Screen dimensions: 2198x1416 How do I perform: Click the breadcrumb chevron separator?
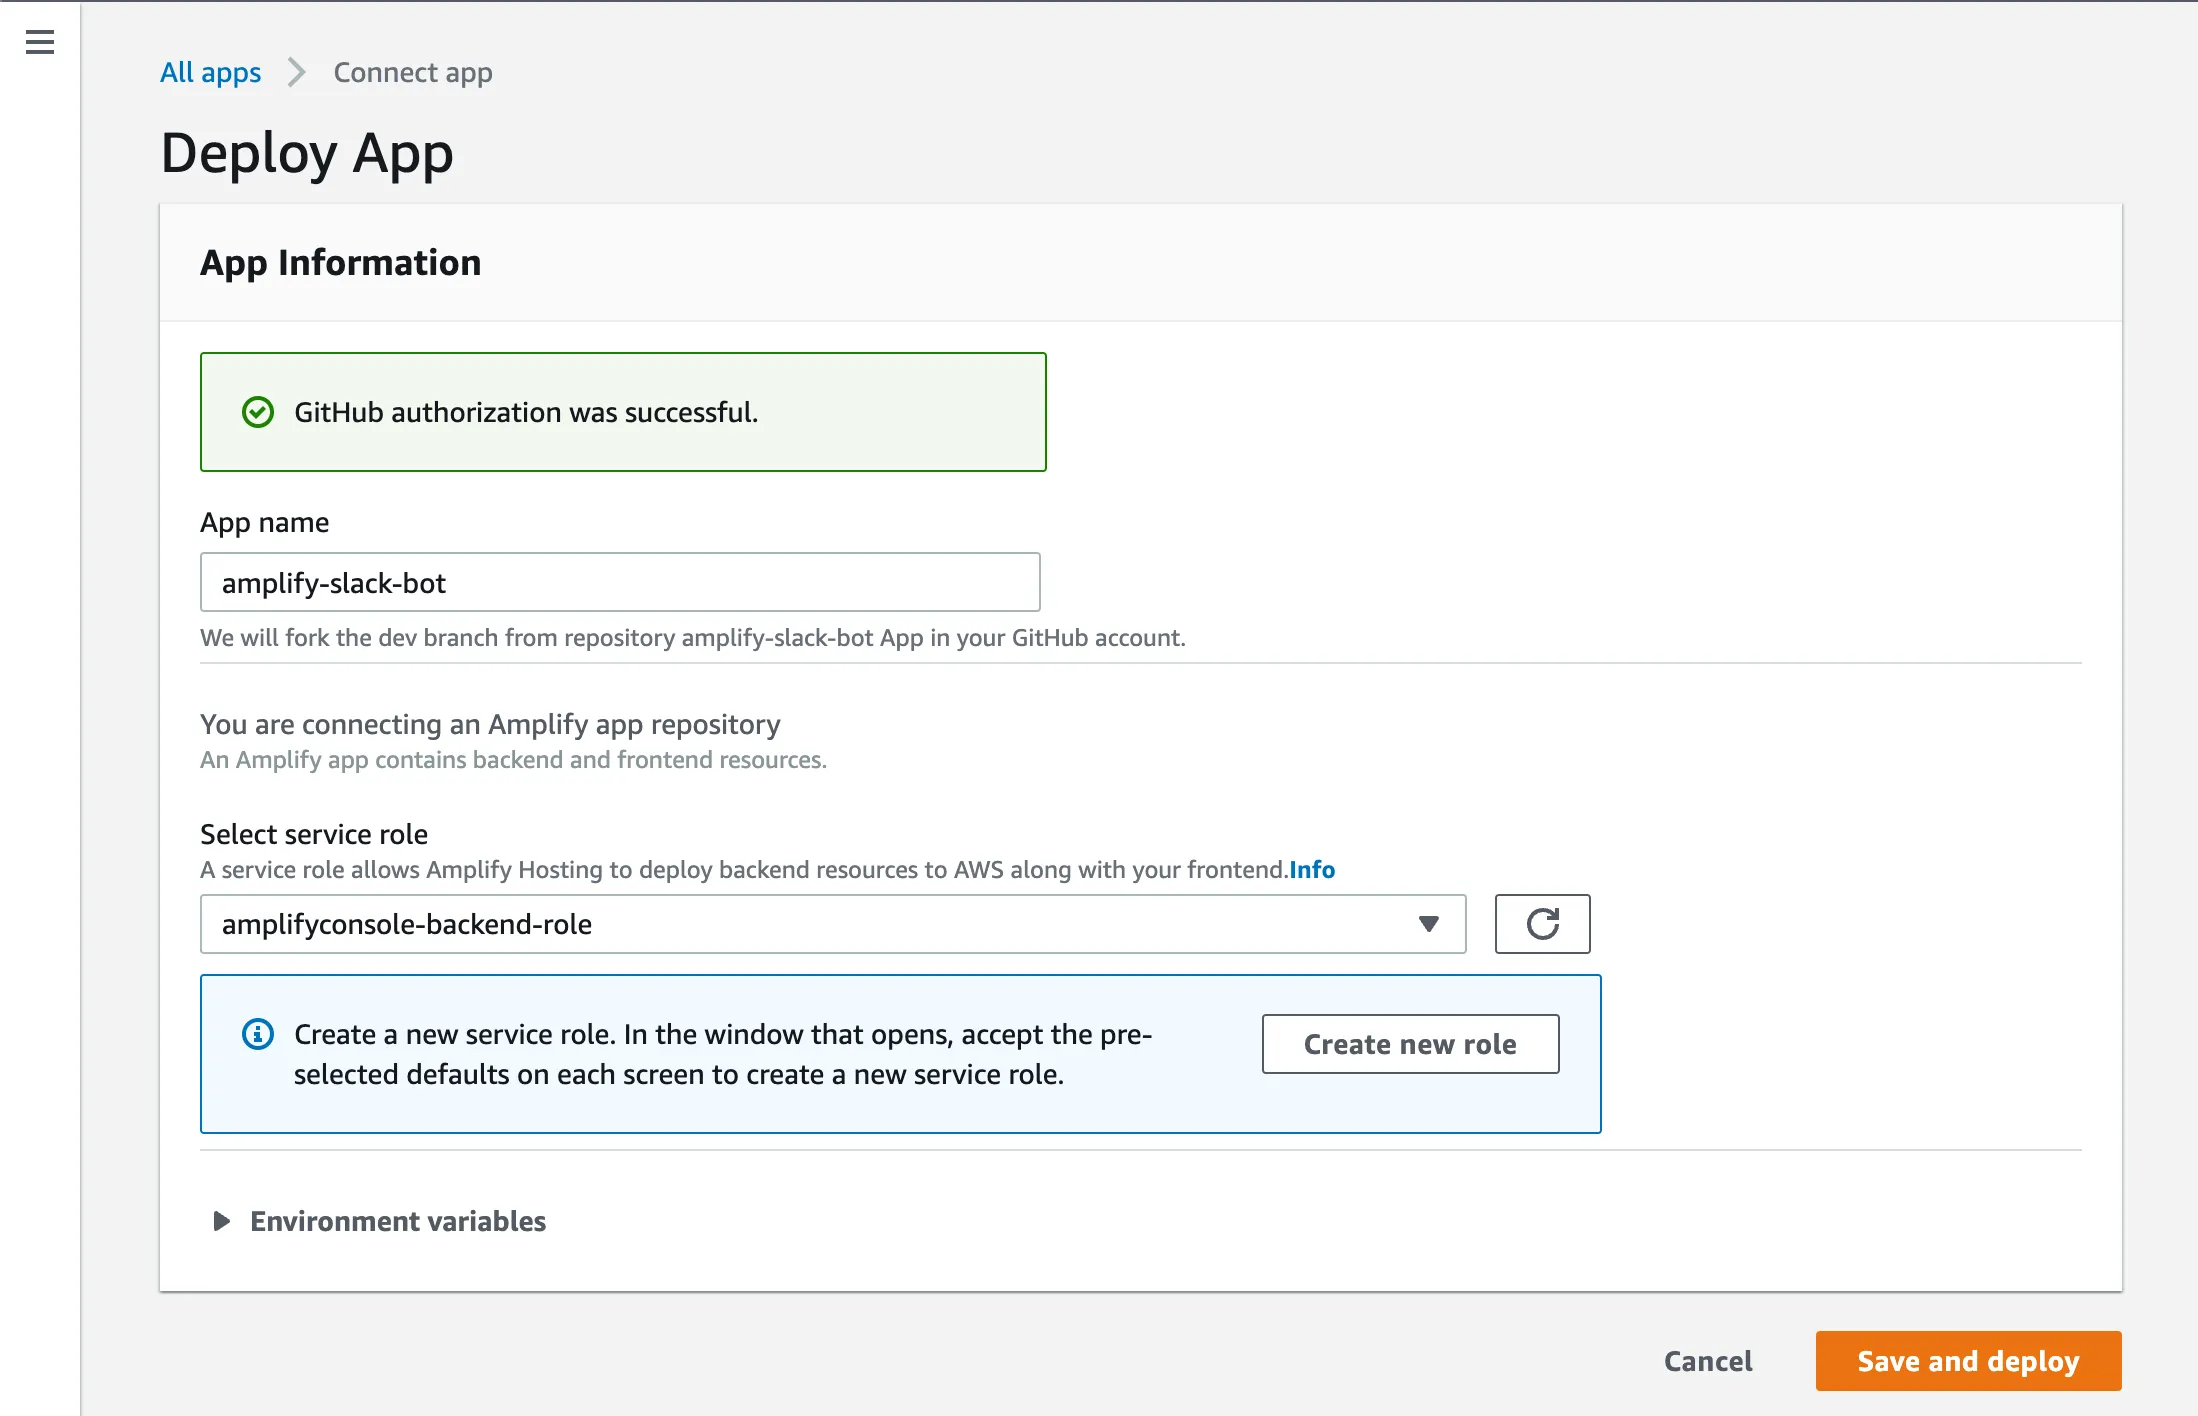[x=295, y=72]
